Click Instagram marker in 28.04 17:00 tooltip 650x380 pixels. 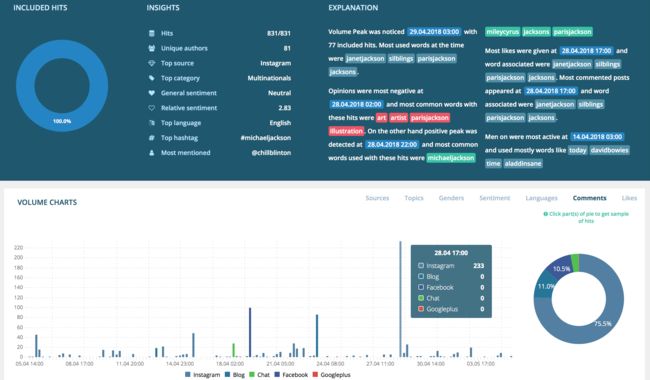coord(421,265)
